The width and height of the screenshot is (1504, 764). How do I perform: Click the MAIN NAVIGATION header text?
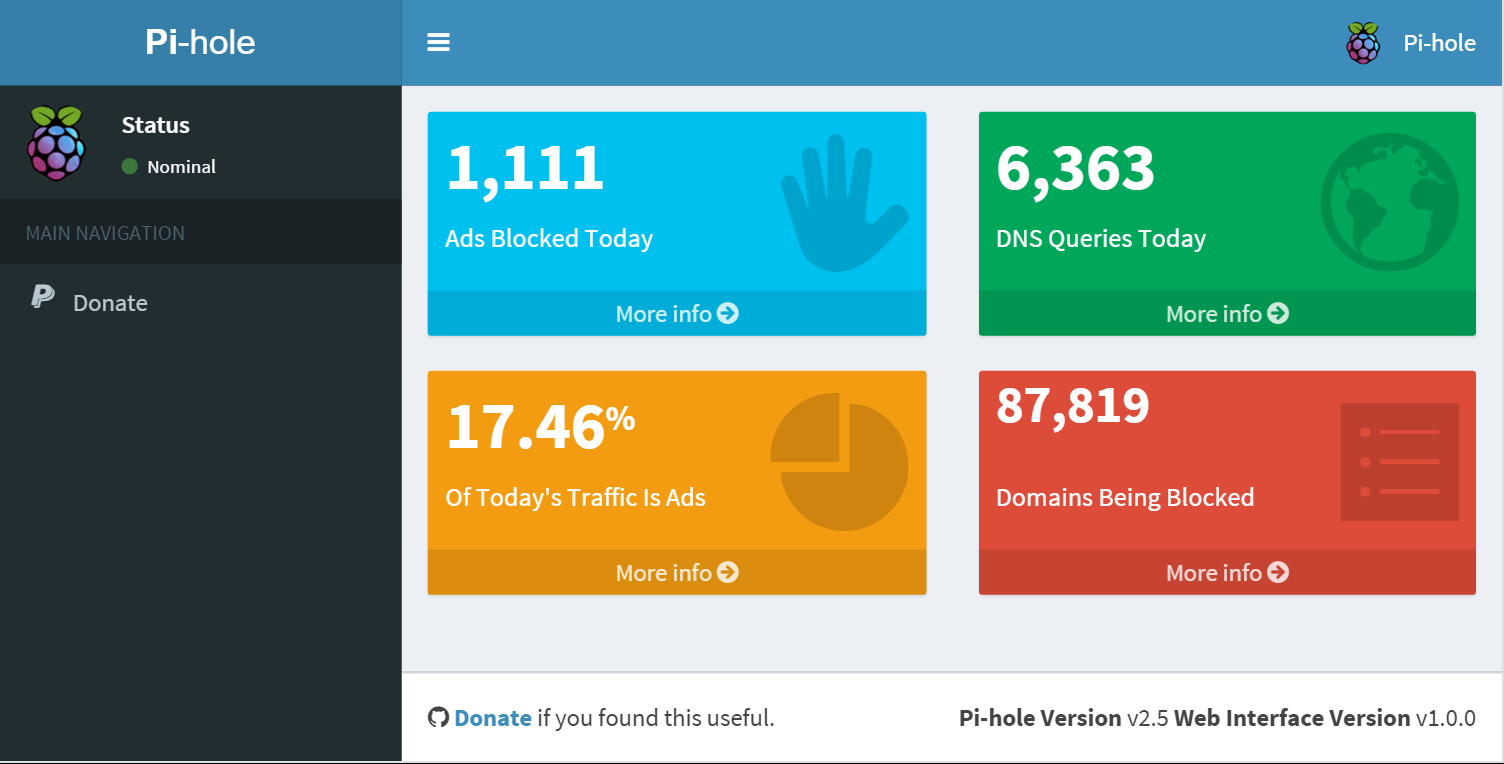point(105,233)
